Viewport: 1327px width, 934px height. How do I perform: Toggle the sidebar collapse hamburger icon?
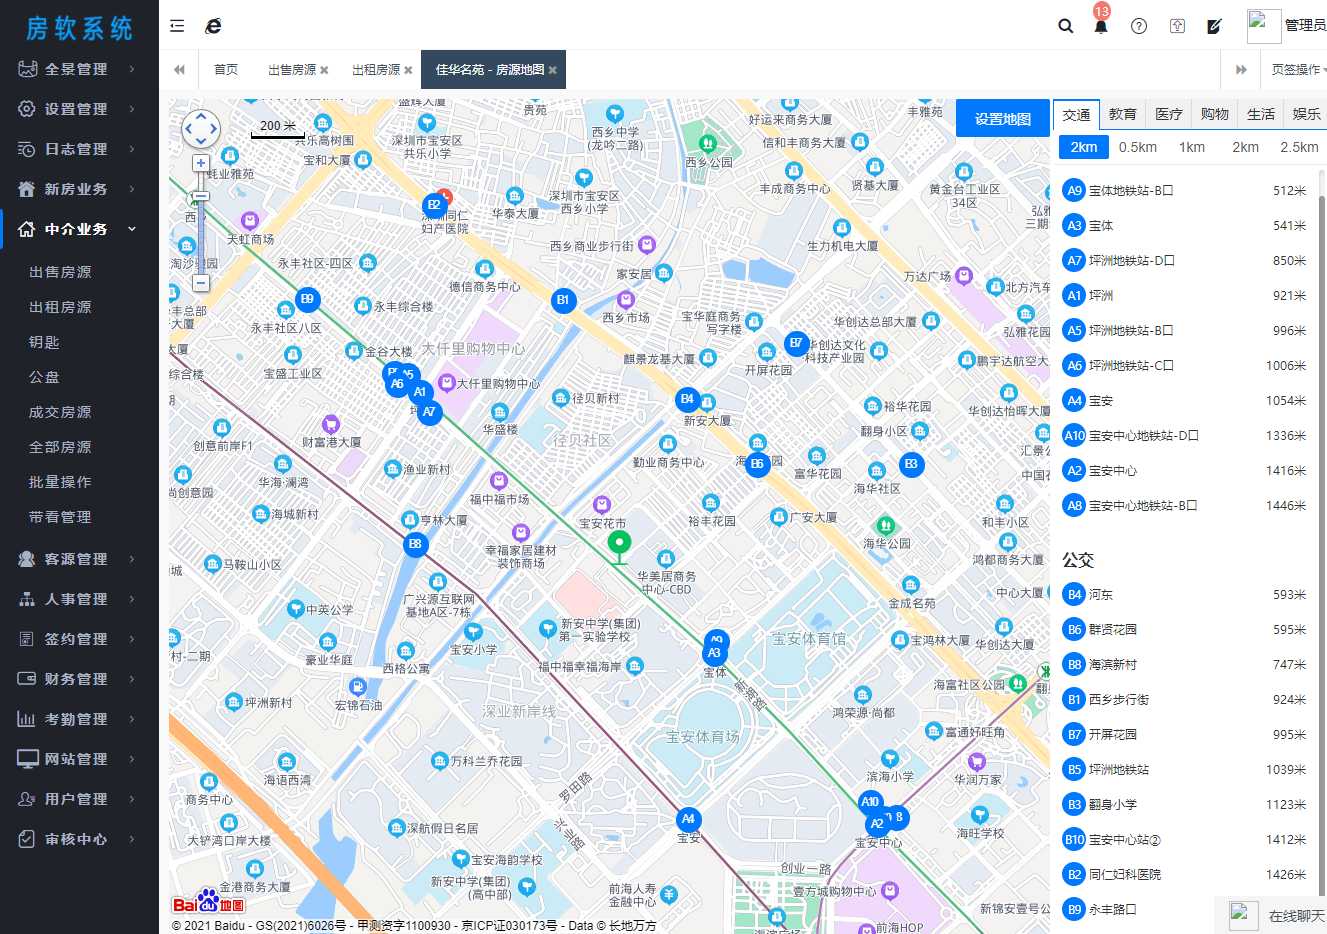177,26
